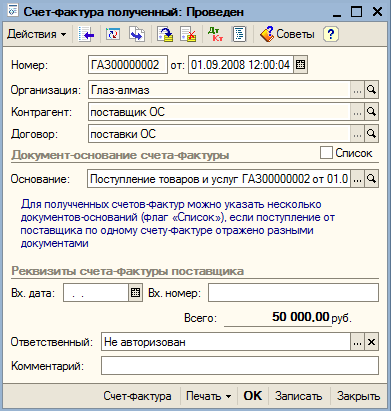
Task: Click the Дт/Кт postings result icon
Action: 215,34
